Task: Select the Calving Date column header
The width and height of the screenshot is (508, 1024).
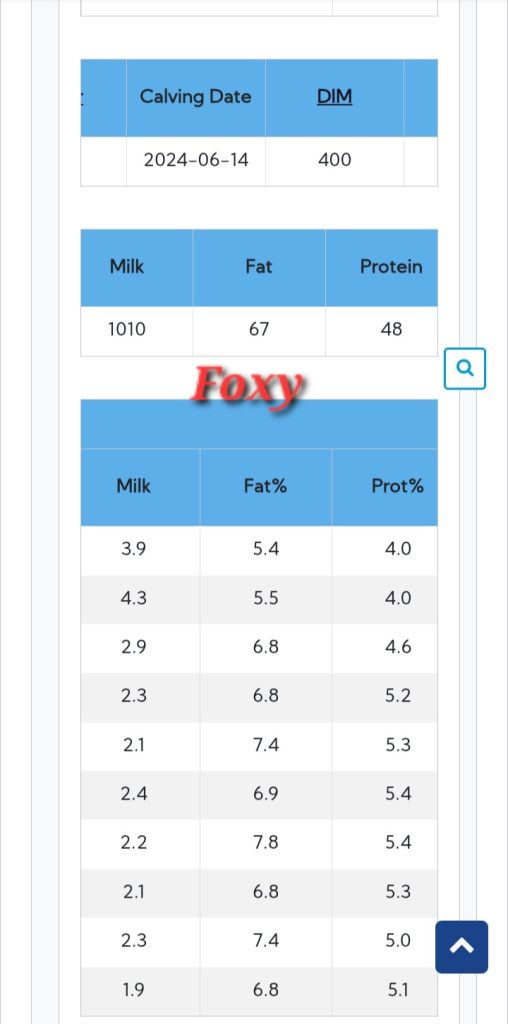Action: 195,97
